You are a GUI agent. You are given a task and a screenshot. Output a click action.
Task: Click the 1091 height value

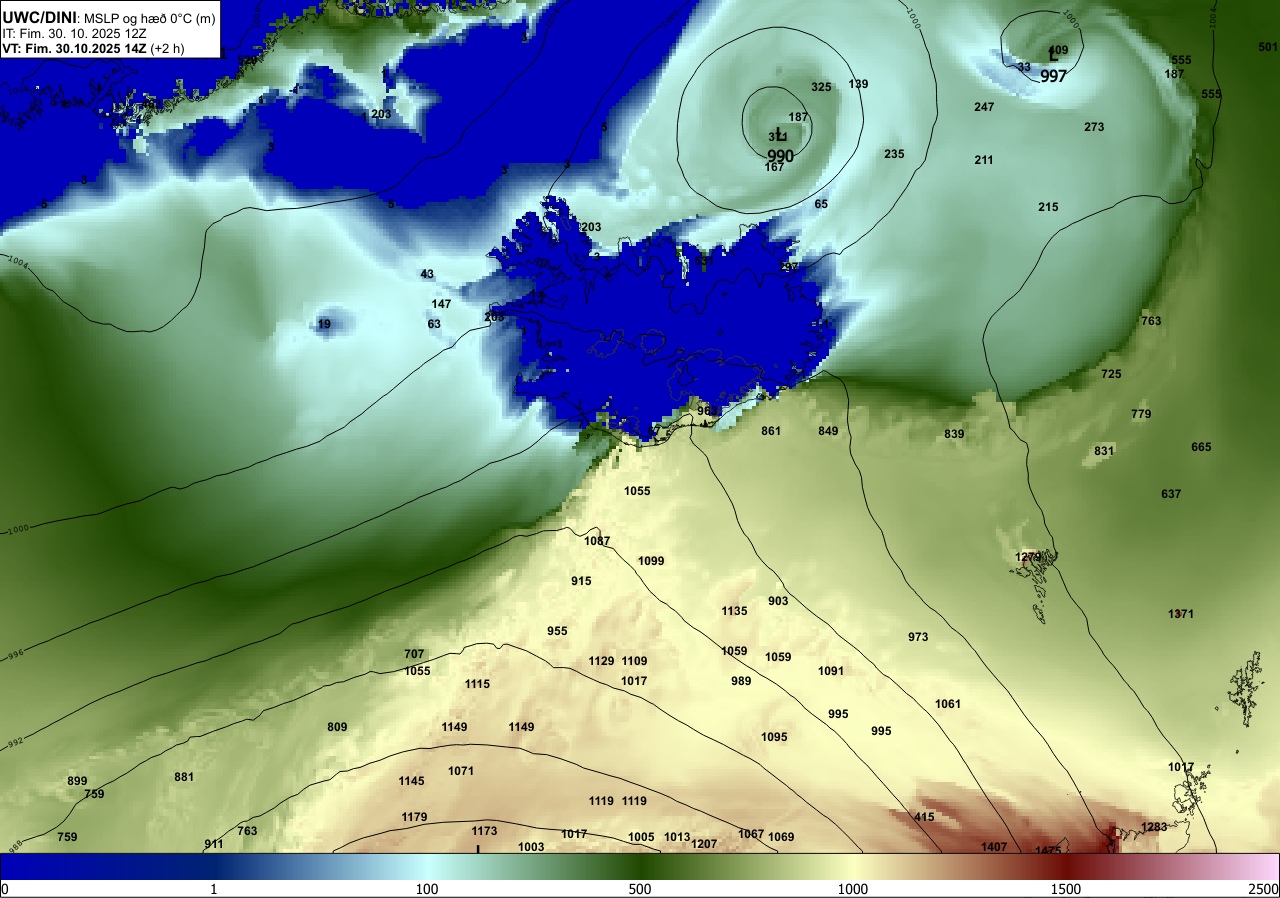[x=831, y=671]
